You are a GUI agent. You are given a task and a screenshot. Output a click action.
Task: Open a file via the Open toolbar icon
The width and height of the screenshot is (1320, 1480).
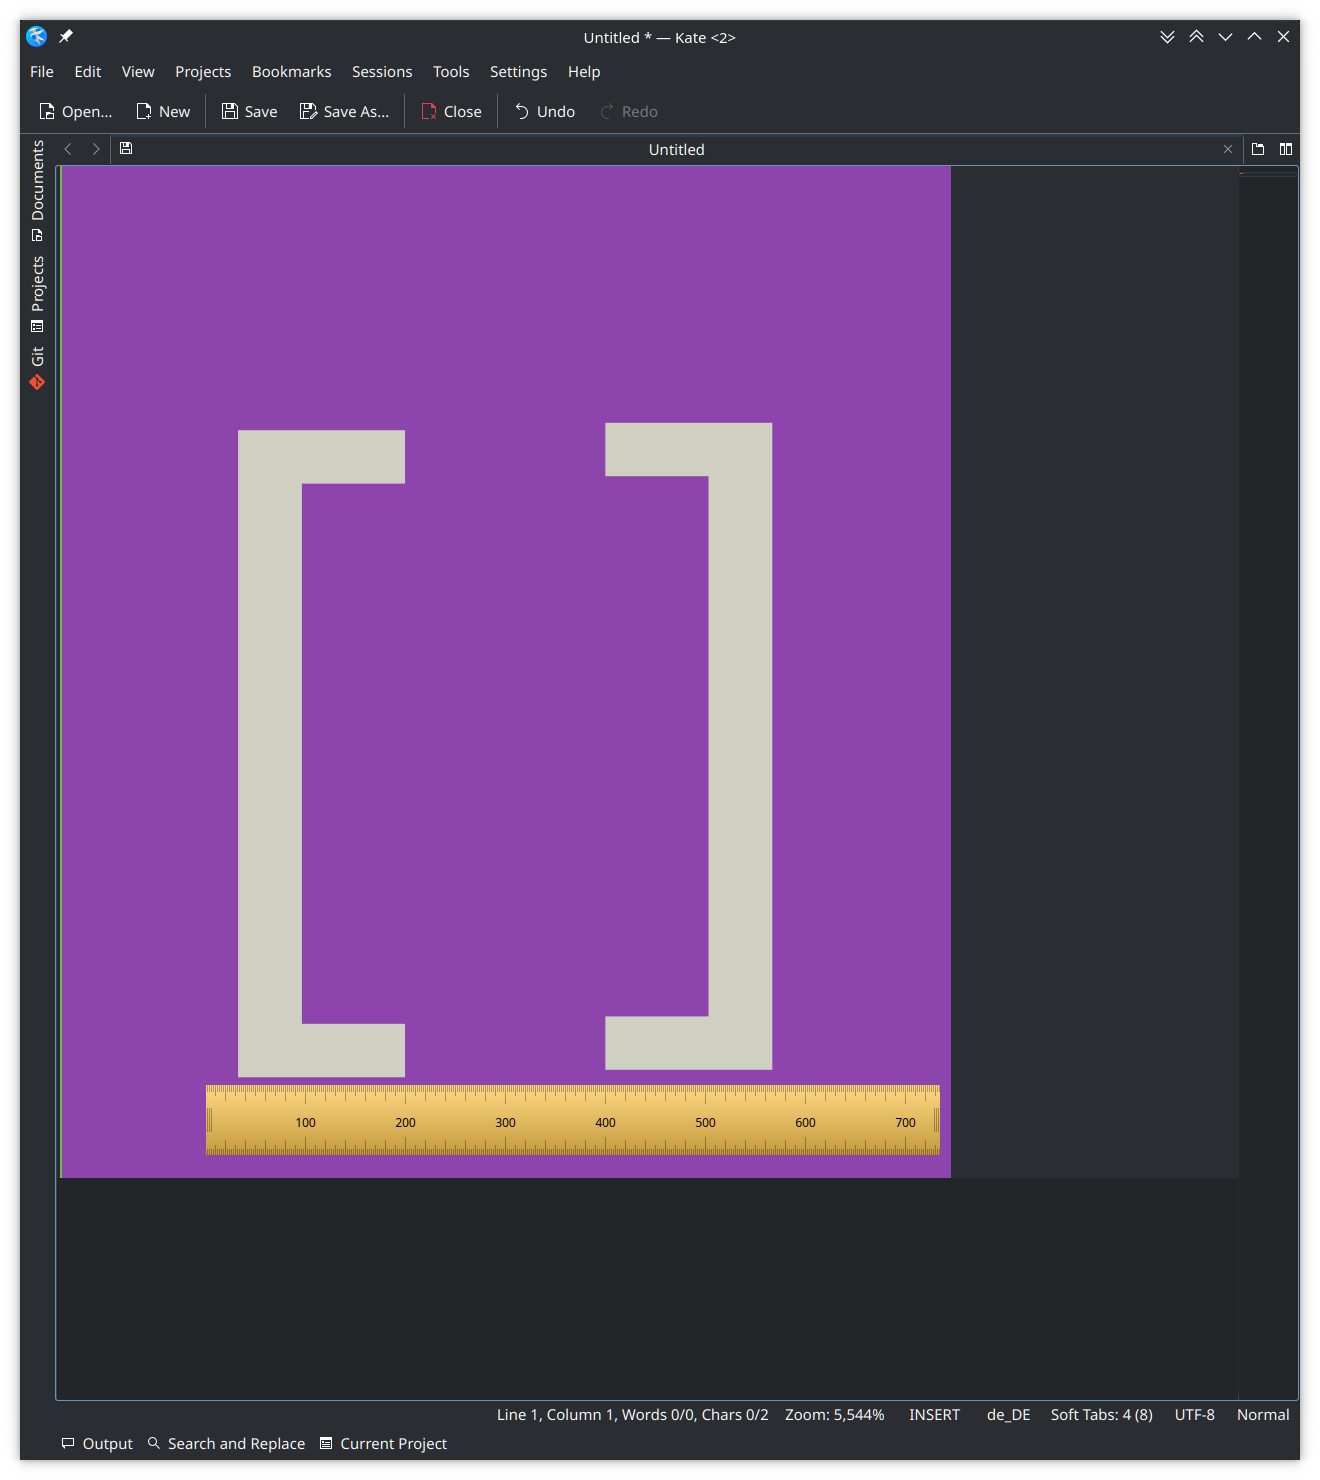75,111
